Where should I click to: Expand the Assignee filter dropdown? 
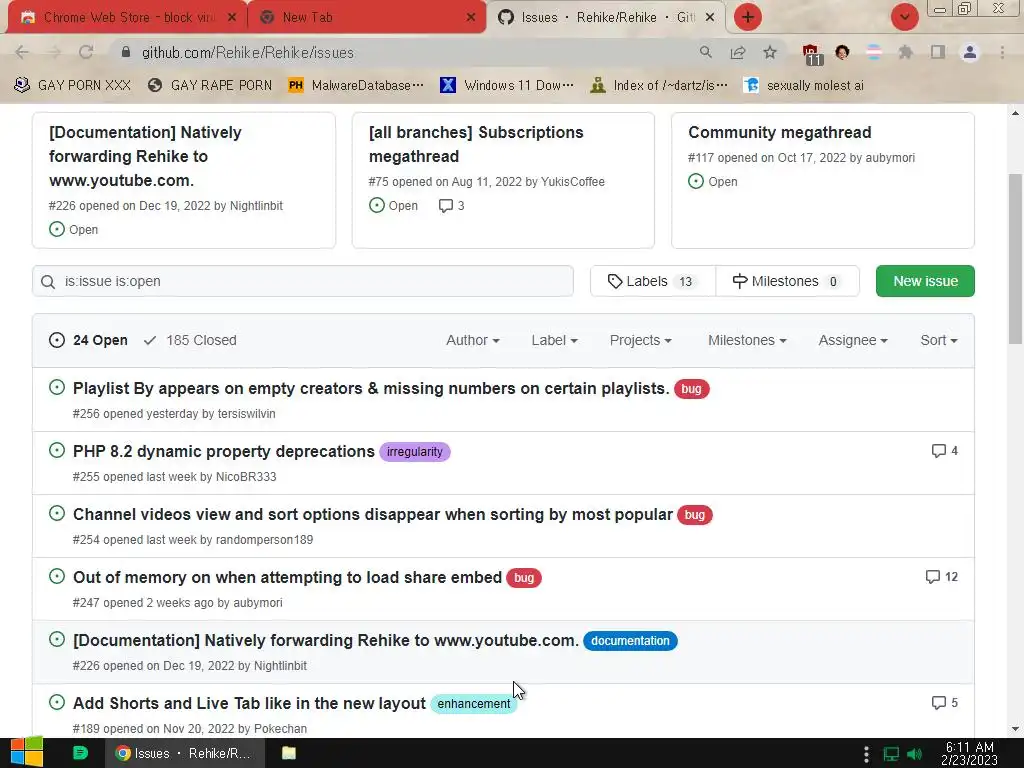click(853, 340)
